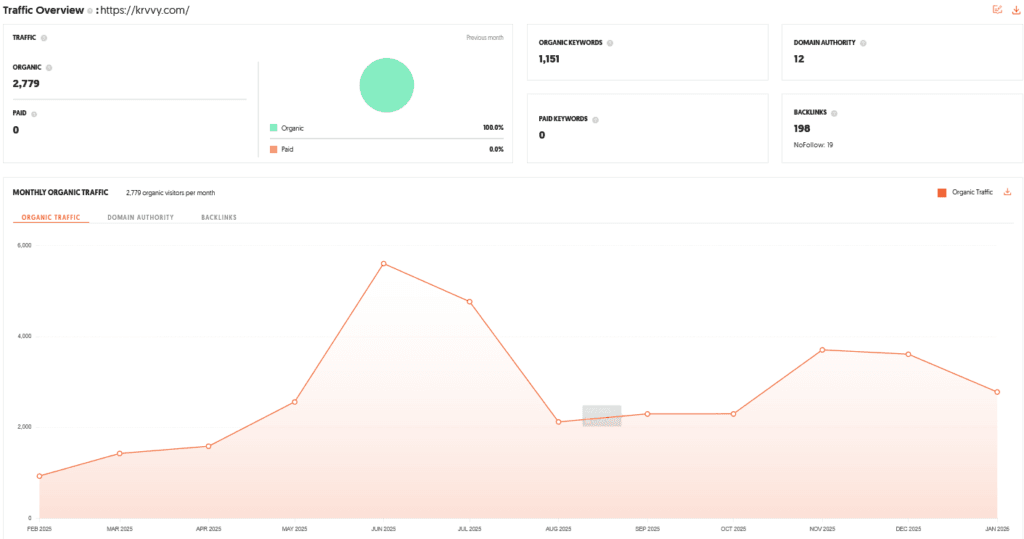The height and width of the screenshot is (539, 1024).
Task: Click the domain authority value 12
Action: coord(799,59)
